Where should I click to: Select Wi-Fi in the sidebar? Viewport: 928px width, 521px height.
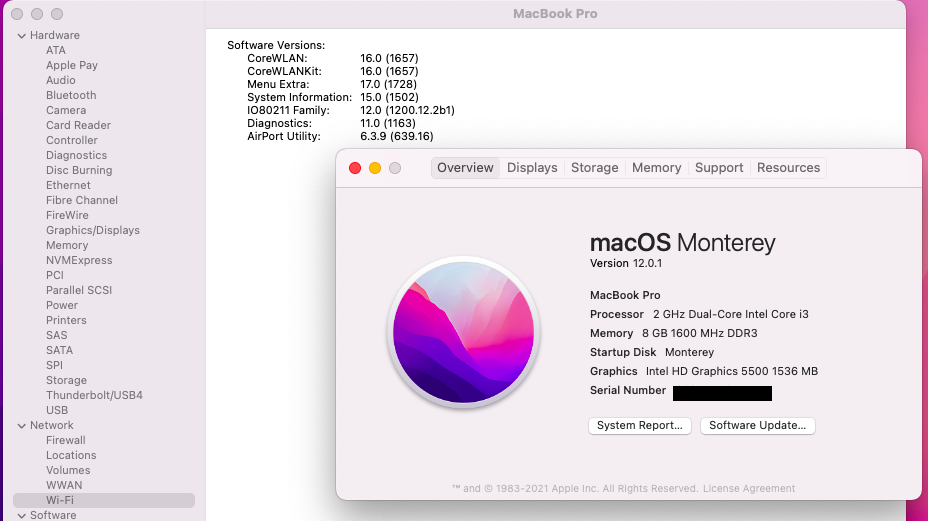[104, 500]
